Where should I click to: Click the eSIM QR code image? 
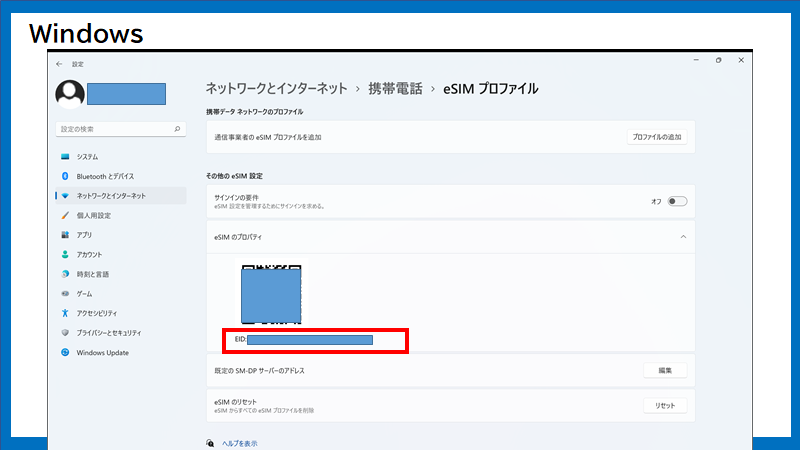click(x=271, y=294)
